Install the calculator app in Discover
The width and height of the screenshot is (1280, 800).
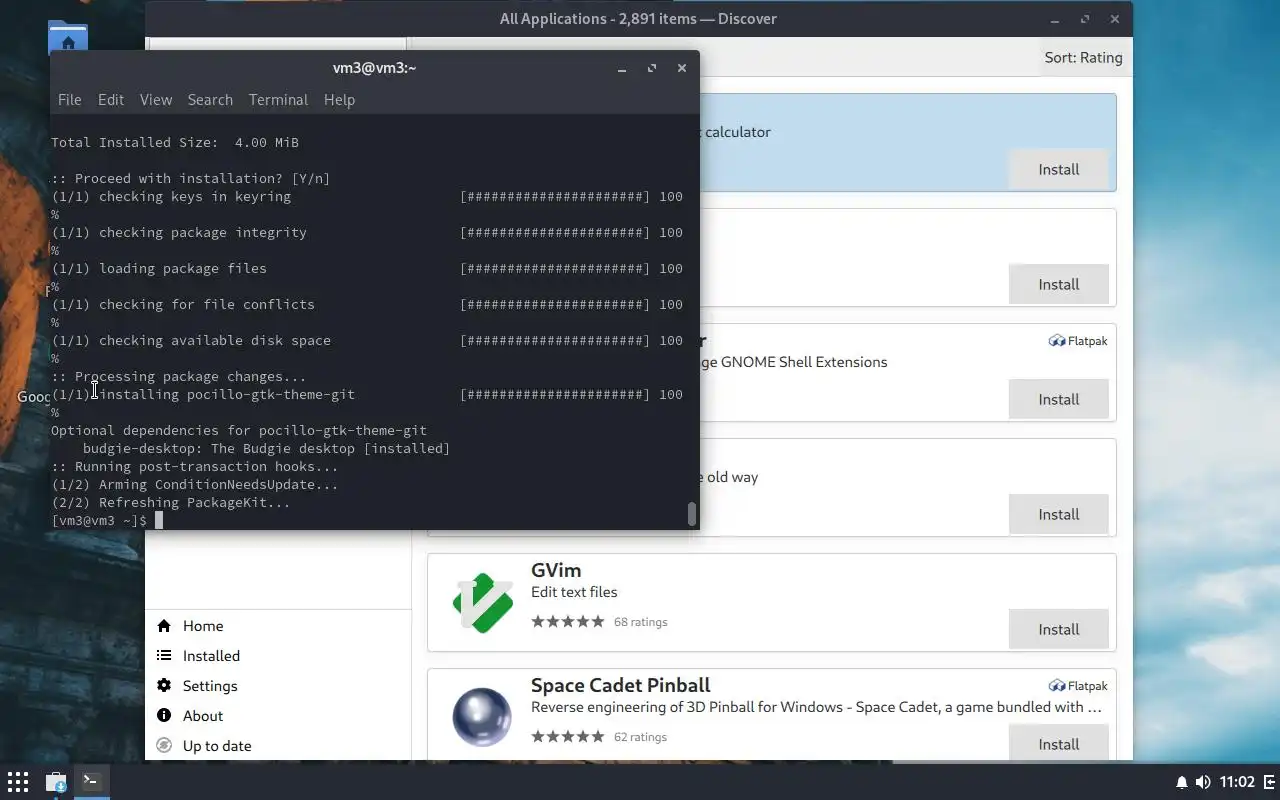(1058, 170)
